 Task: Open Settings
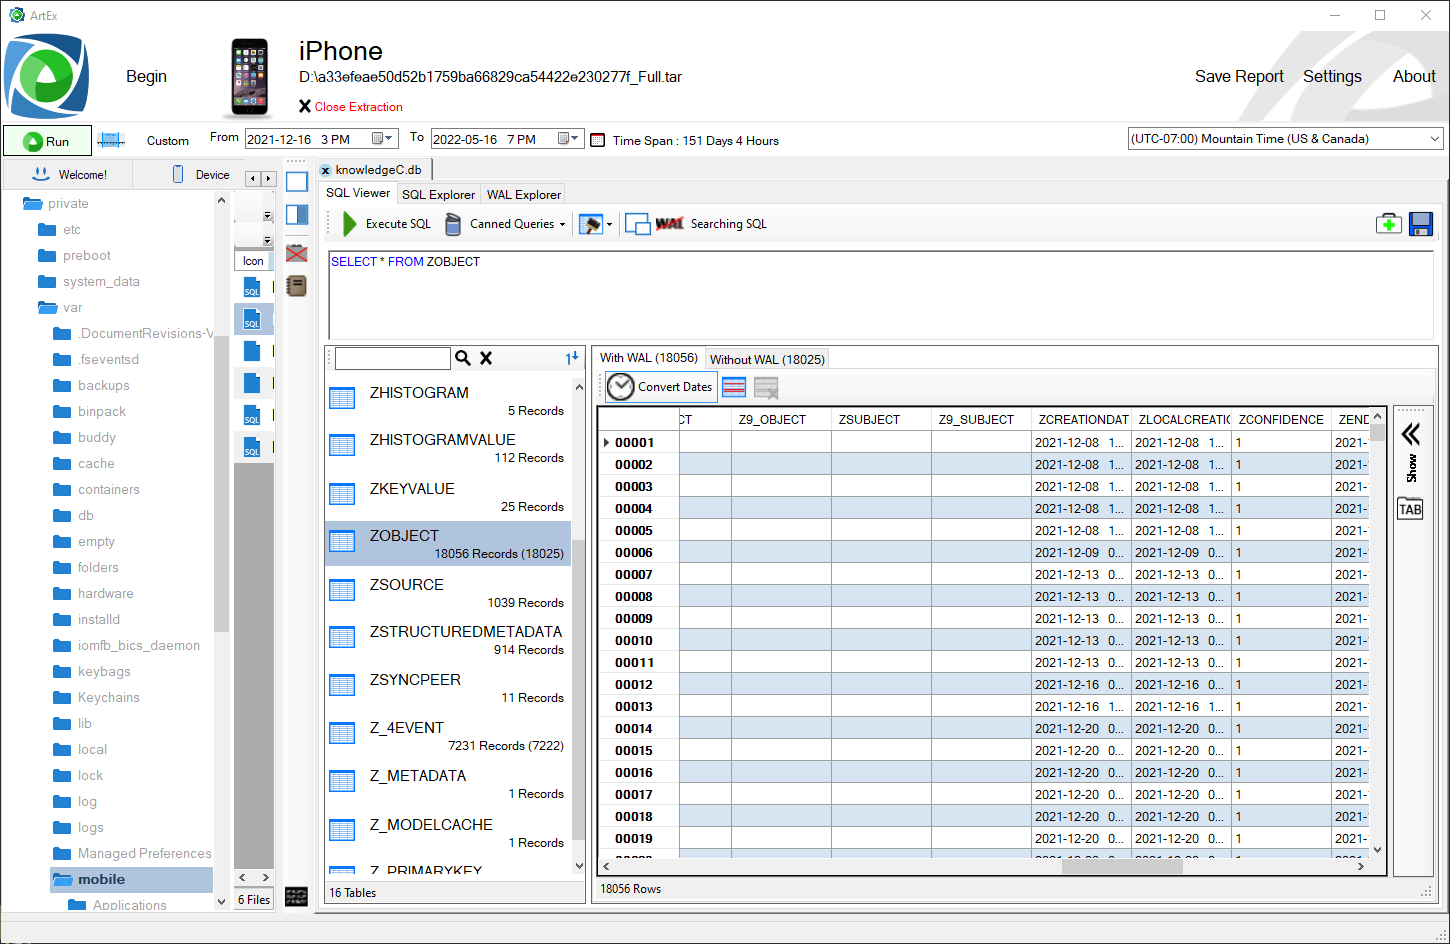point(1332,77)
